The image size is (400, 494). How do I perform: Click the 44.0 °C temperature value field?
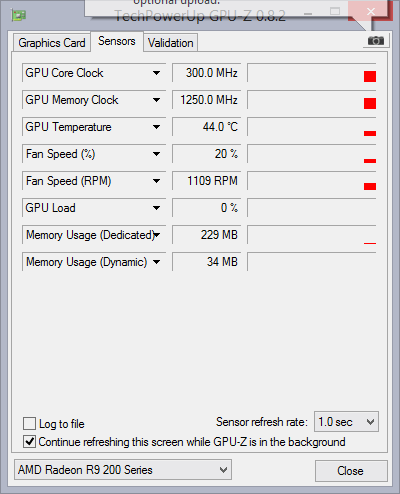coord(206,127)
